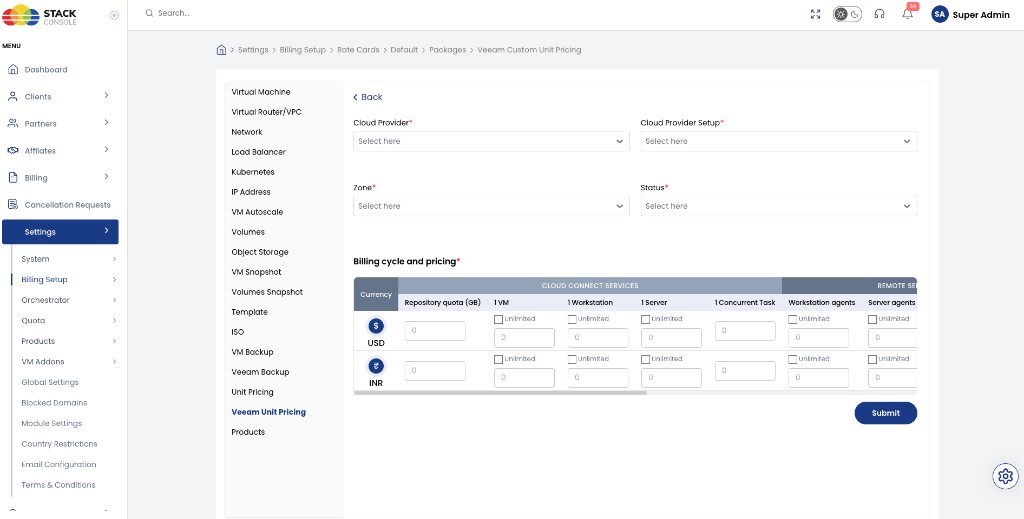Click the INR rupee currency icon
Screen dimensions: 1024x519
376,366
